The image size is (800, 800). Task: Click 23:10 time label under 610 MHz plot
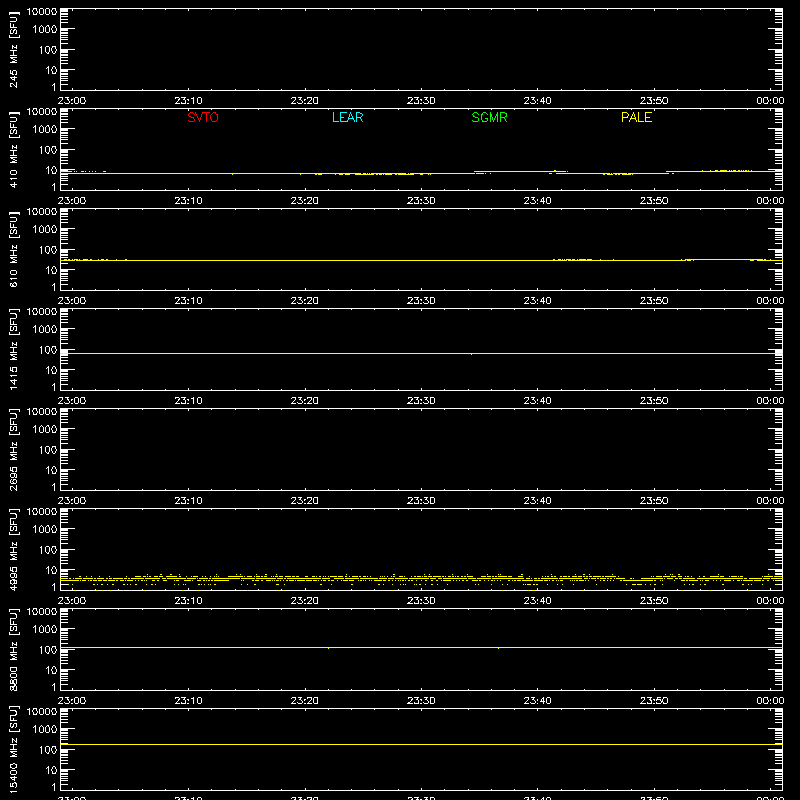[188, 301]
